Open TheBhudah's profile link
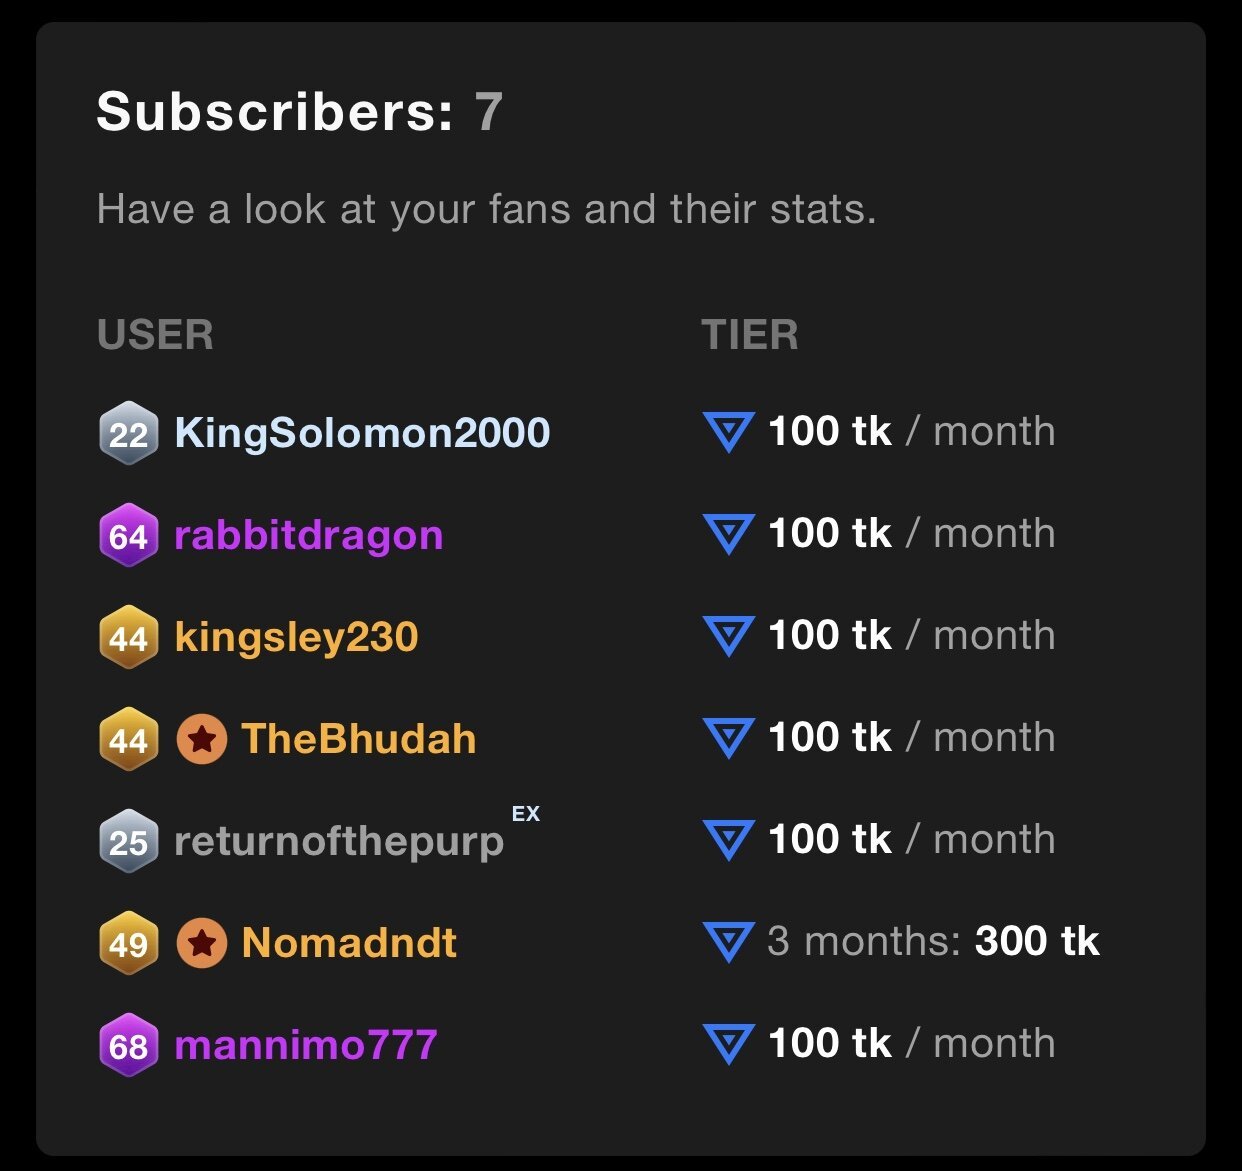1242x1171 pixels. tap(359, 739)
